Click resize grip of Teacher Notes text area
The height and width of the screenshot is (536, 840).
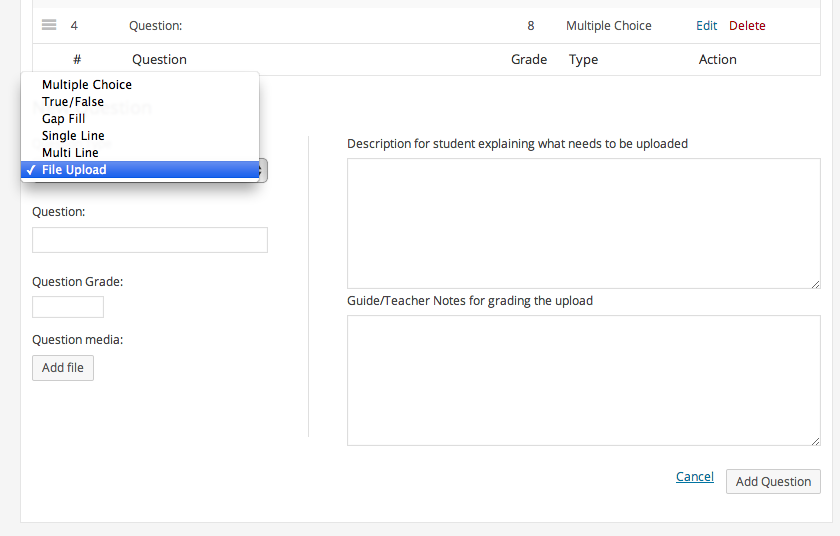click(x=816, y=441)
